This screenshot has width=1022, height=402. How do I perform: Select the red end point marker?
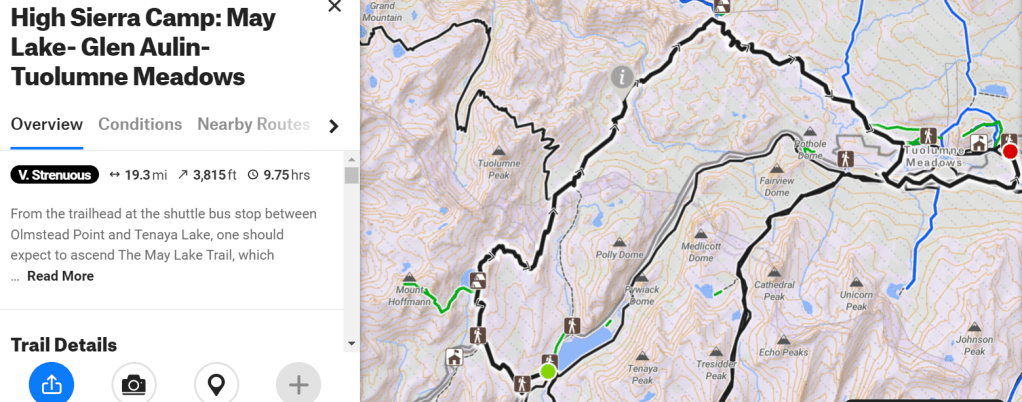[1010, 152]
